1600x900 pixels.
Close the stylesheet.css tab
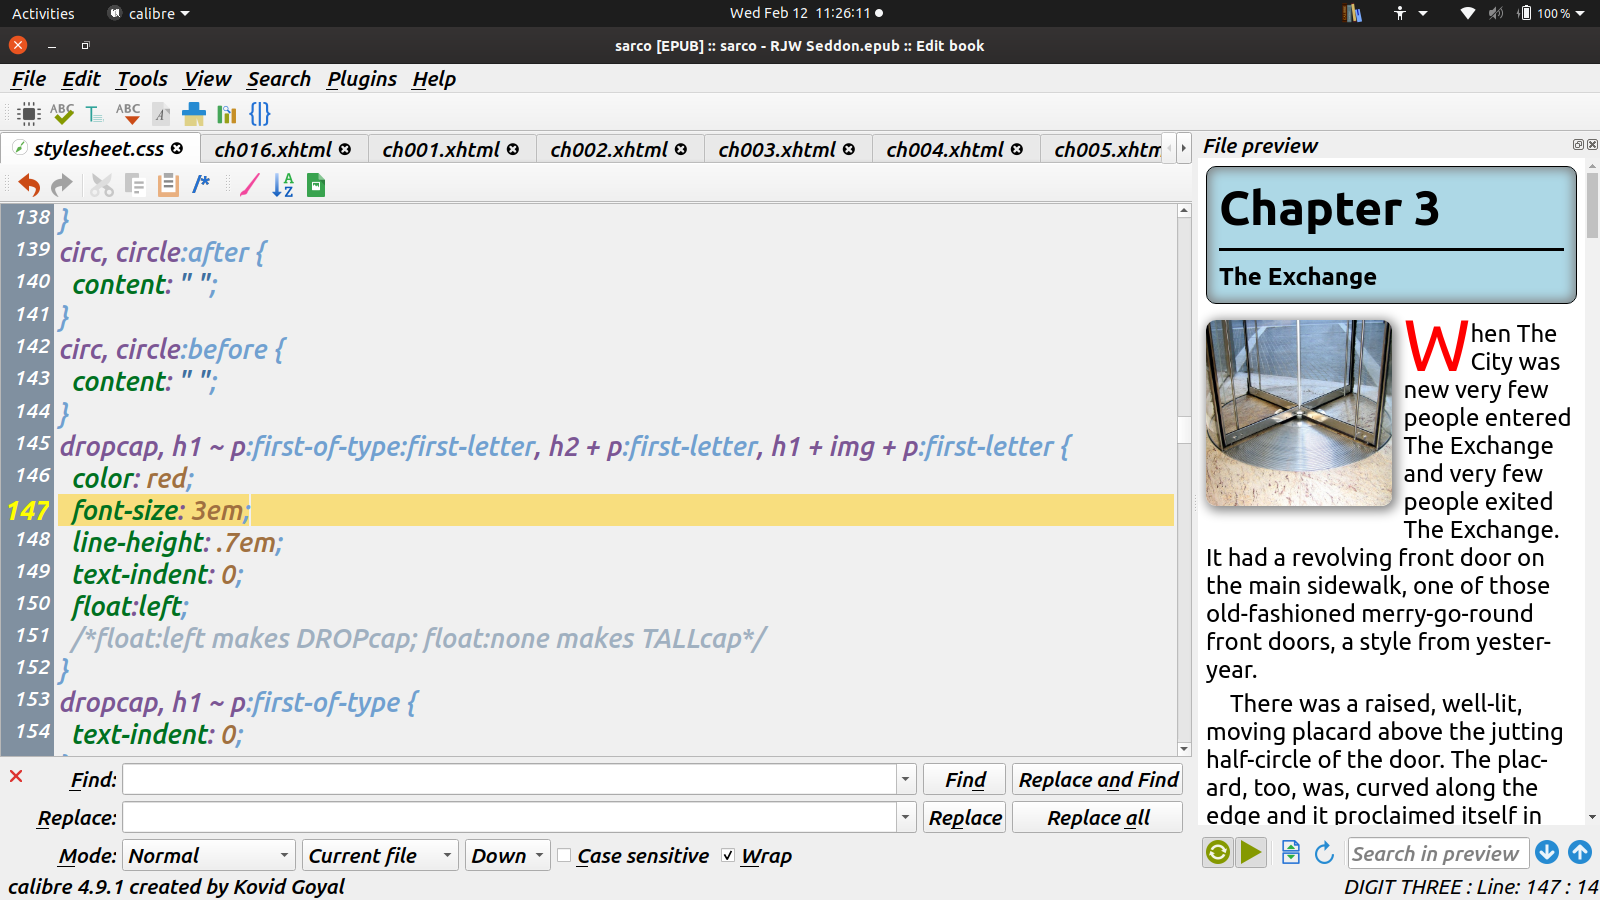tap(177, 149)
